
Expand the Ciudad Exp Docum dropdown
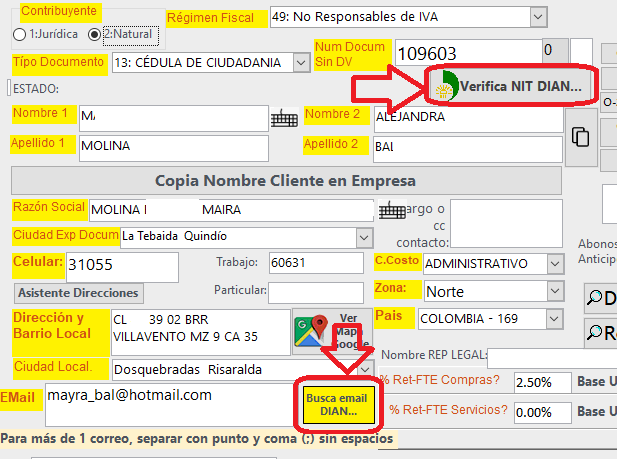(363, 237)
